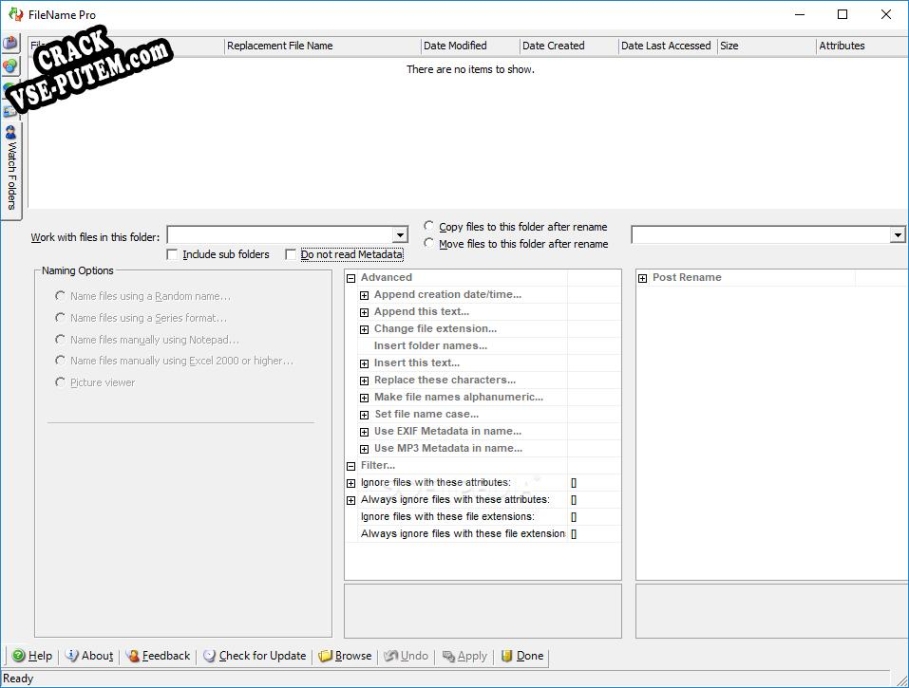Sort by Replacement File Name column
The width and height of the screenshot is (909, 688).
pyautogui.click(x=322, y=46)
